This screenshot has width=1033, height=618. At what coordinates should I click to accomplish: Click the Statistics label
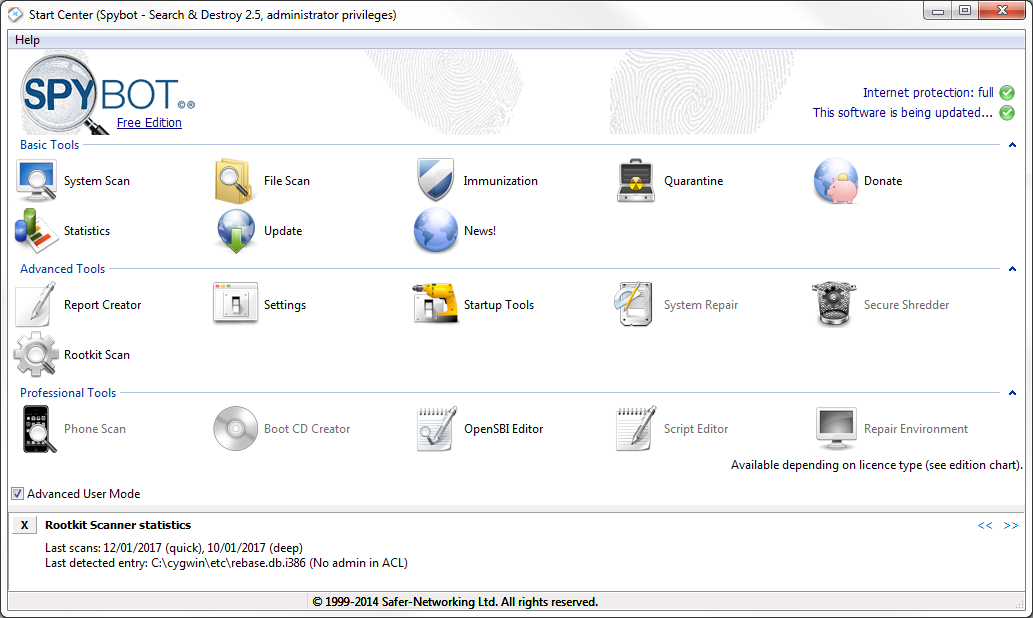coord(87,231)
